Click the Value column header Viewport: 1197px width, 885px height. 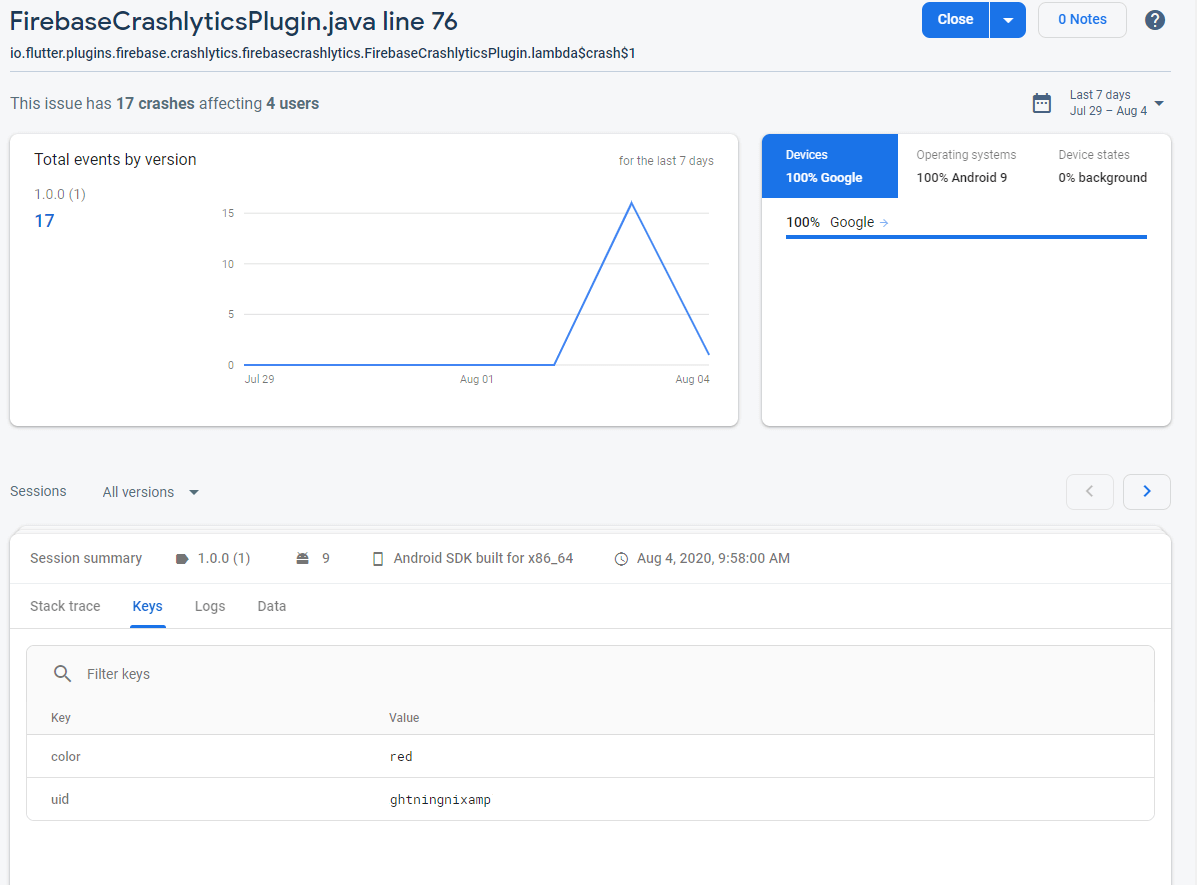(x=404, y=718)
